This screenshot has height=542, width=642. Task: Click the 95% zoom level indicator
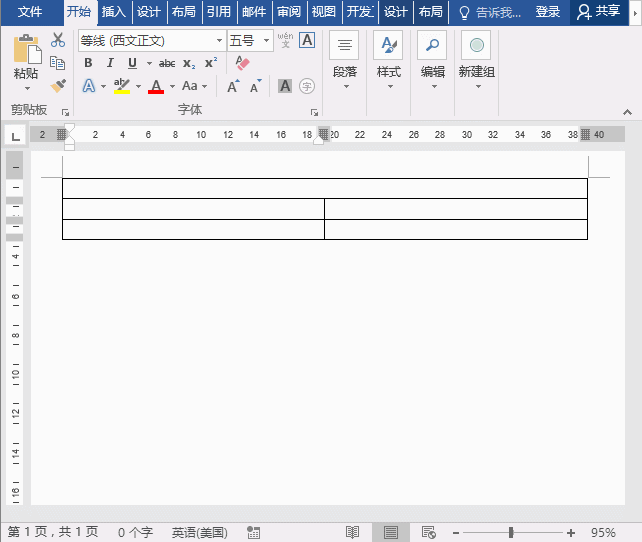603,532
